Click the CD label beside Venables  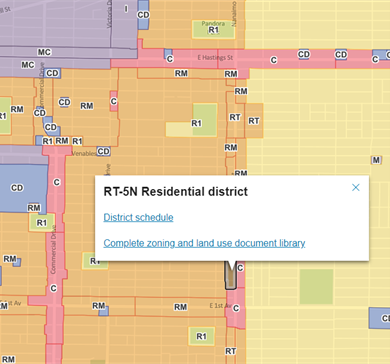click(x=103, y=152)
